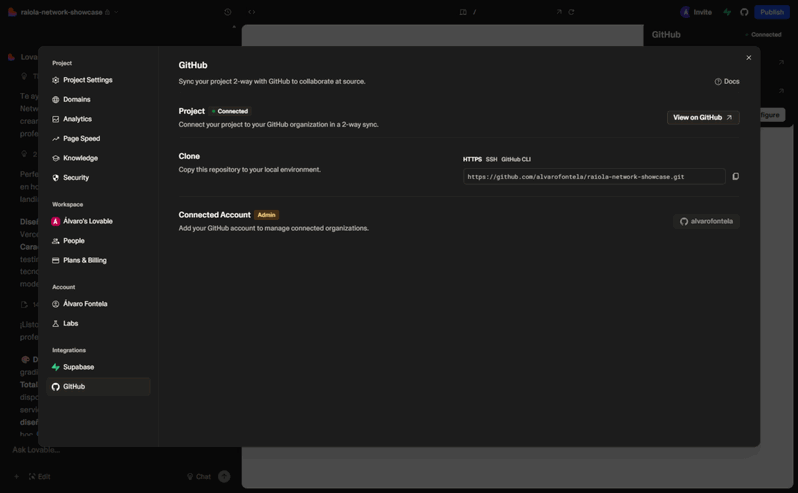This screenshot has height=493, width=798.
Task: Click the Security shield icon
Action: click(x=55, y=178)
